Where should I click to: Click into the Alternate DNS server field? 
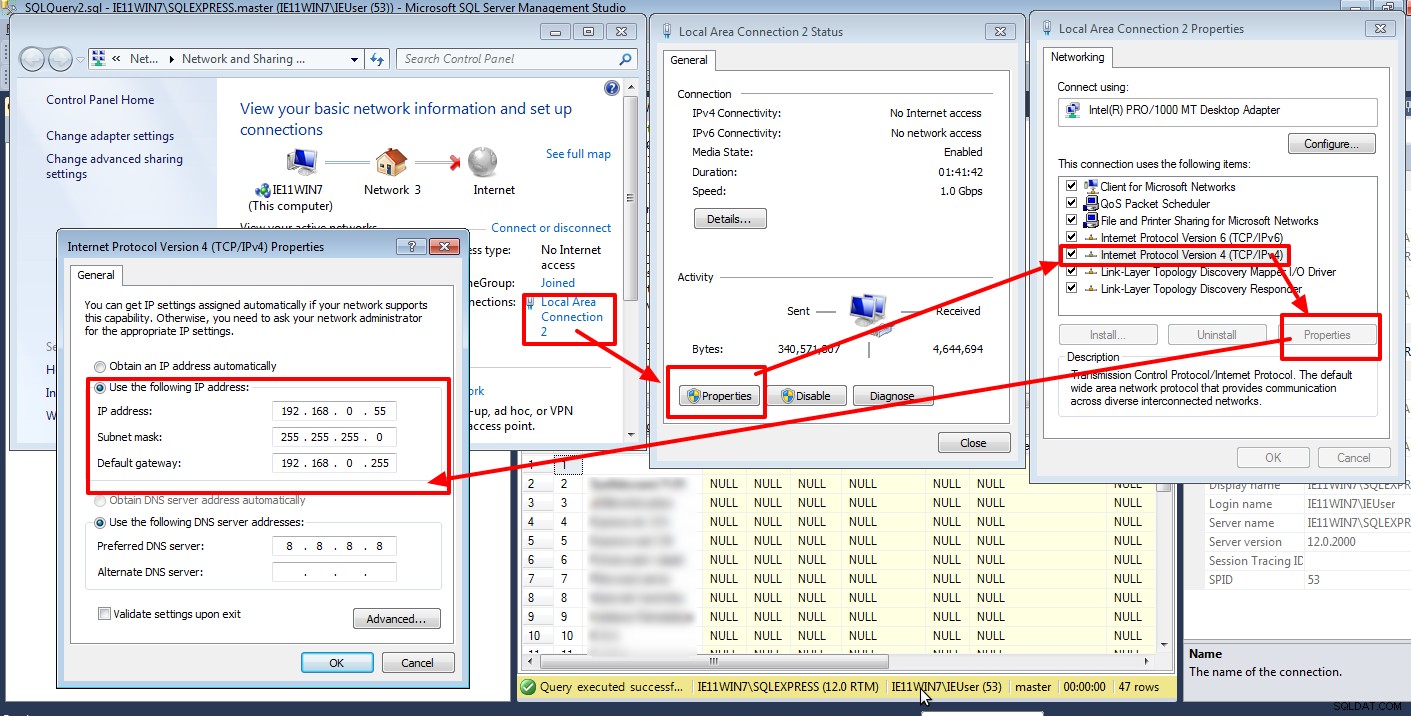334,572
